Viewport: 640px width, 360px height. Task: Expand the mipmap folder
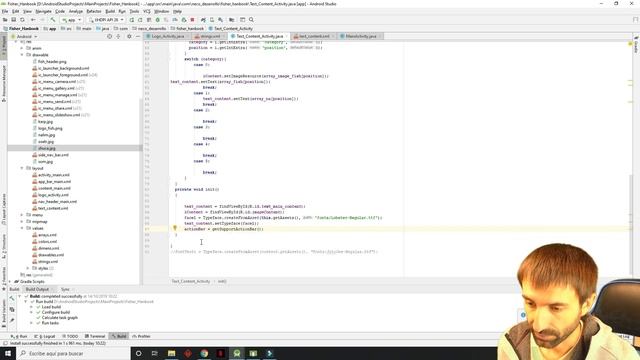pyautogui.click(x=22, y=222)
